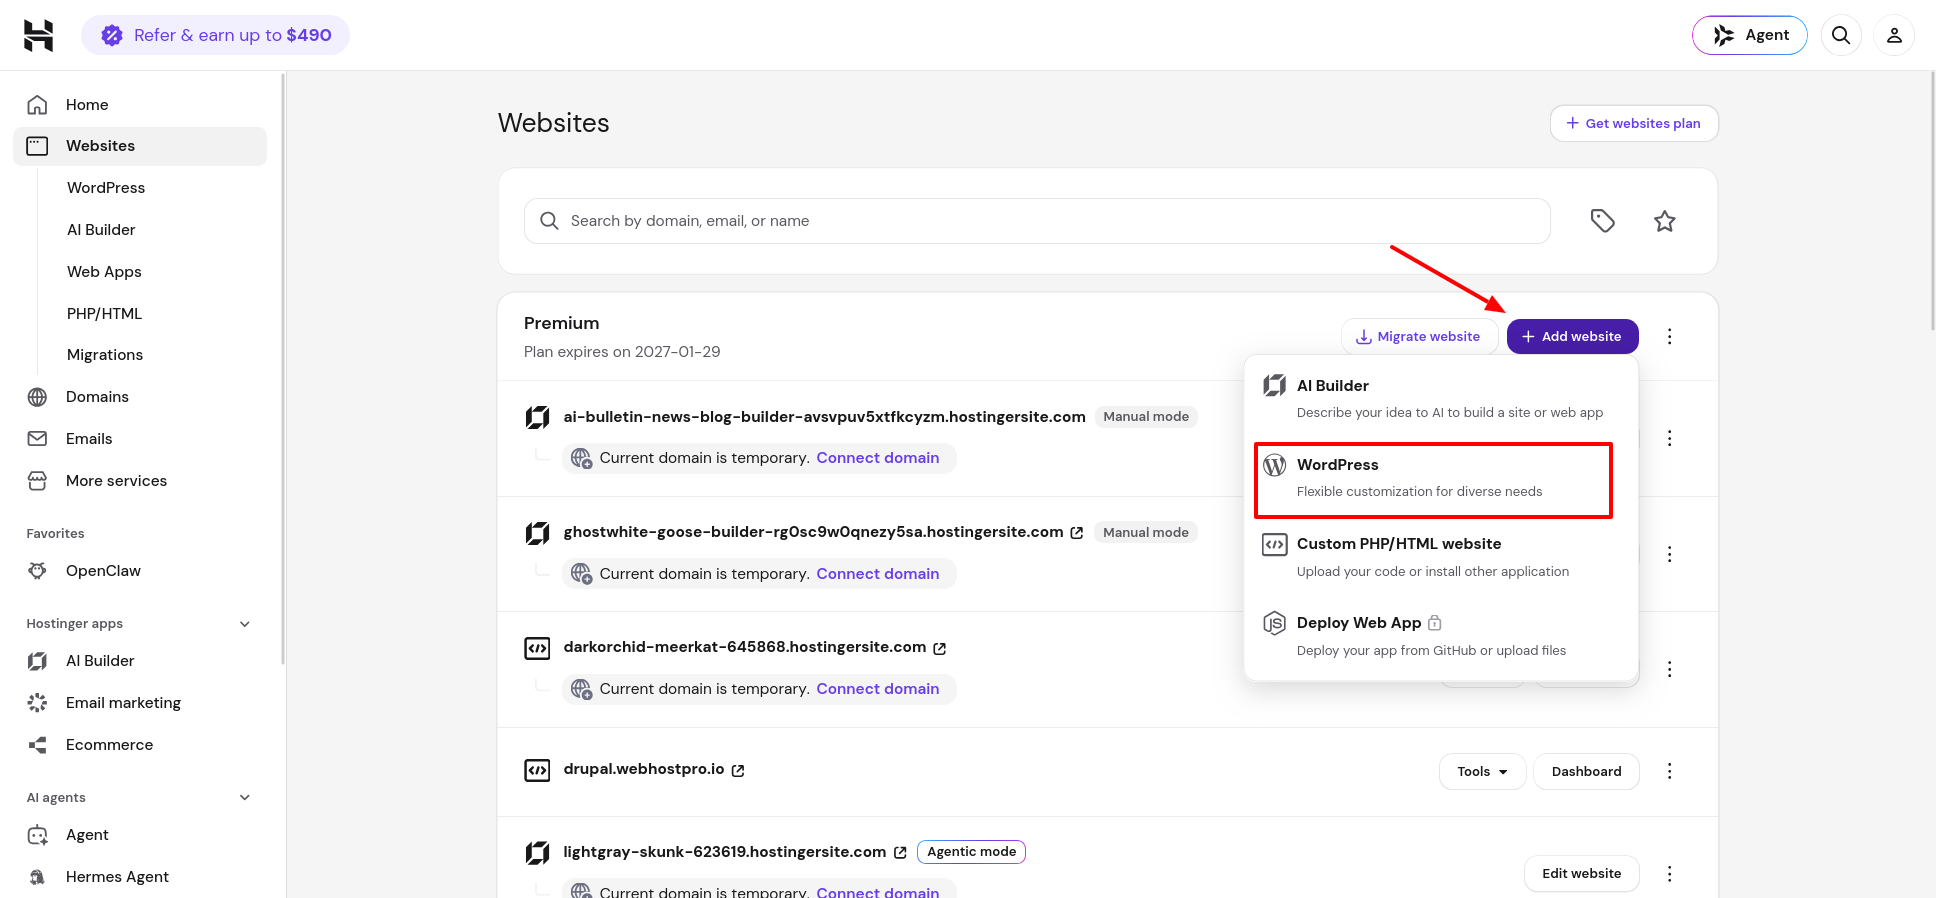Click the drupal.webhostpro.io domain name

tap(644, 769)
